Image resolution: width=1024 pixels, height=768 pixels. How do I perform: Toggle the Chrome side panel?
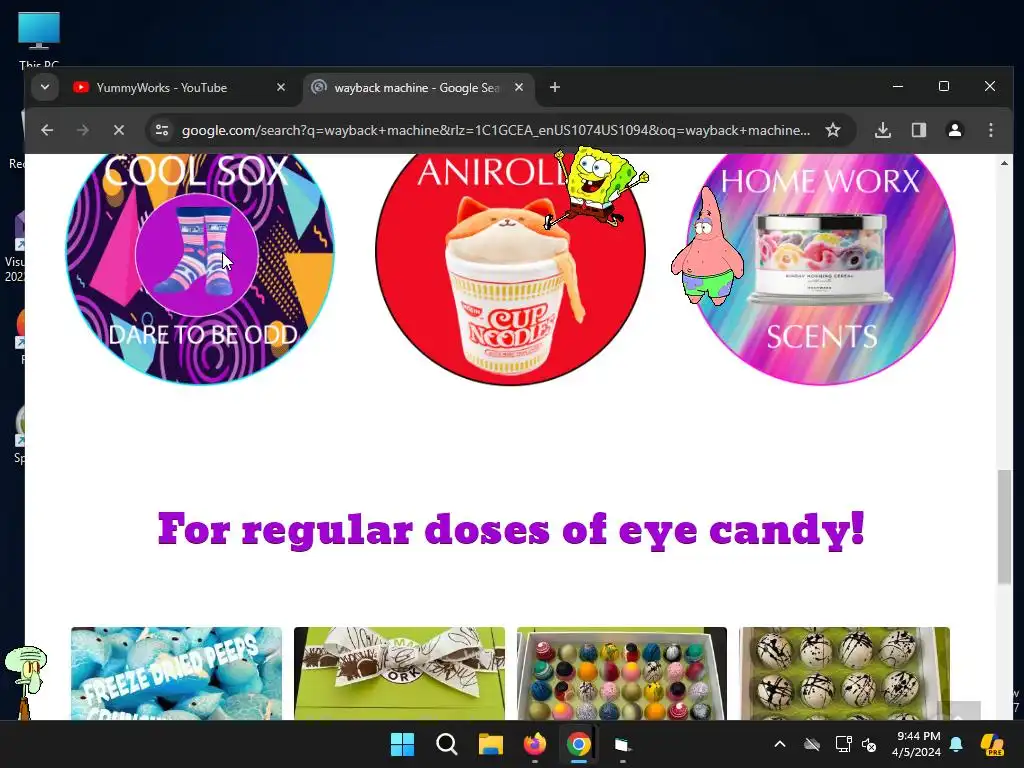coord(919,130)
